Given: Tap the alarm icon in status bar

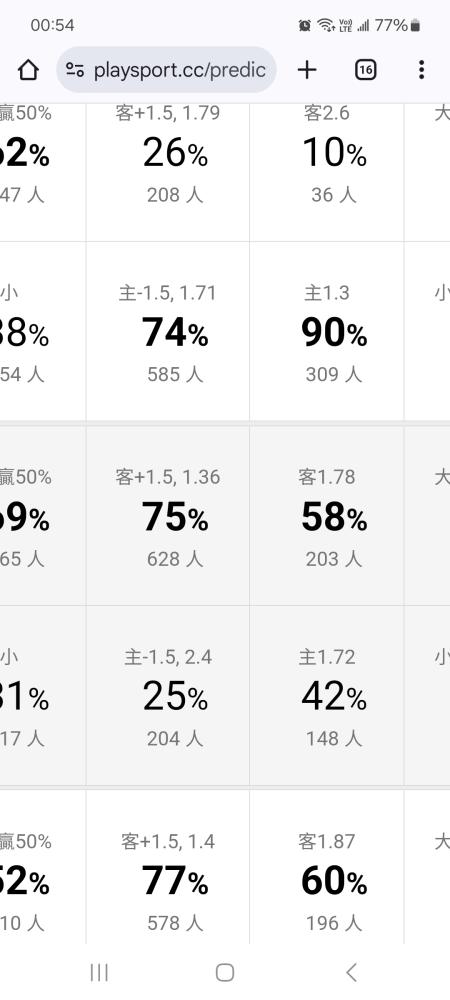Looking at the screenshot, I should coord(305,26).
